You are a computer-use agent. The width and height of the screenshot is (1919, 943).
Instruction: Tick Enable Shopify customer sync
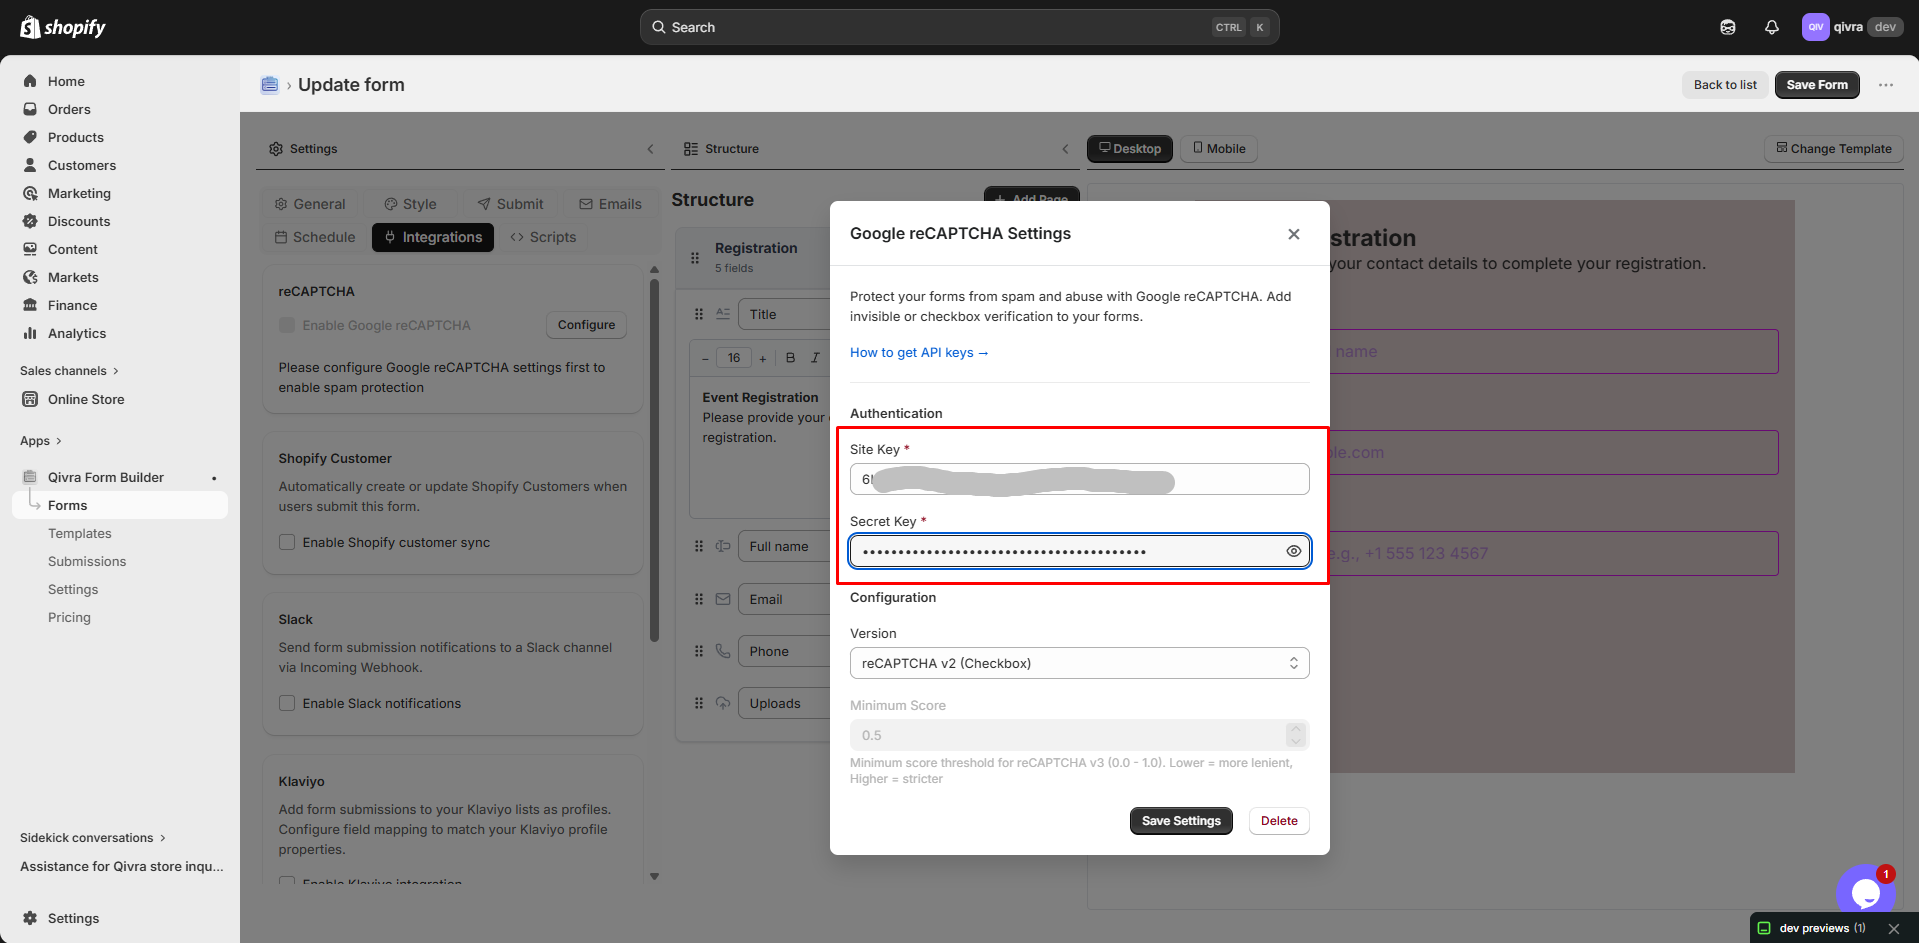coord(287,542)
